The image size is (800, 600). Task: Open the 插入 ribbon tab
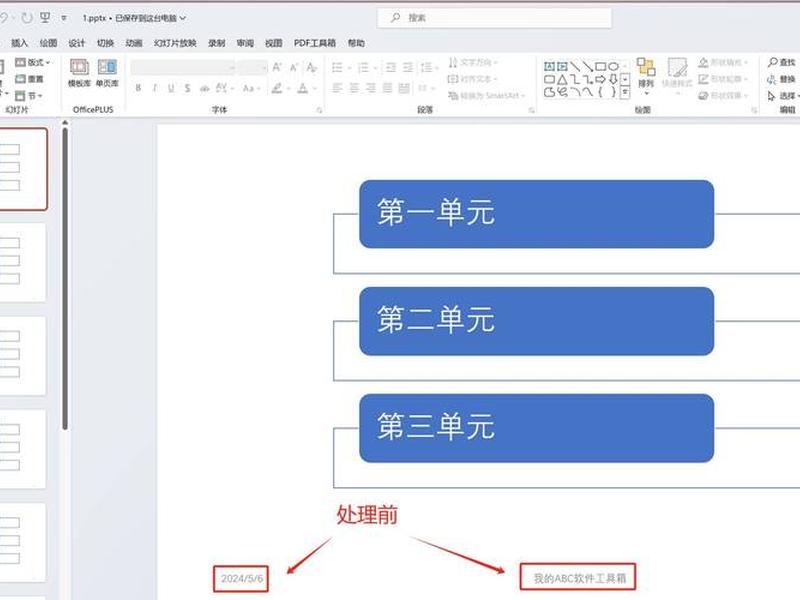(19, 43)
